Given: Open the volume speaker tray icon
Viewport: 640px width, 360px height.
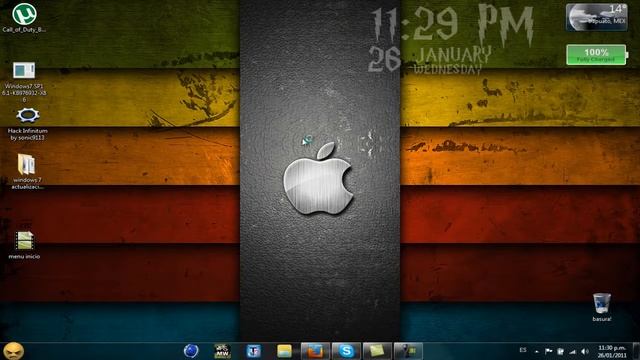Looking at the screenshot, I should point(584,351).
